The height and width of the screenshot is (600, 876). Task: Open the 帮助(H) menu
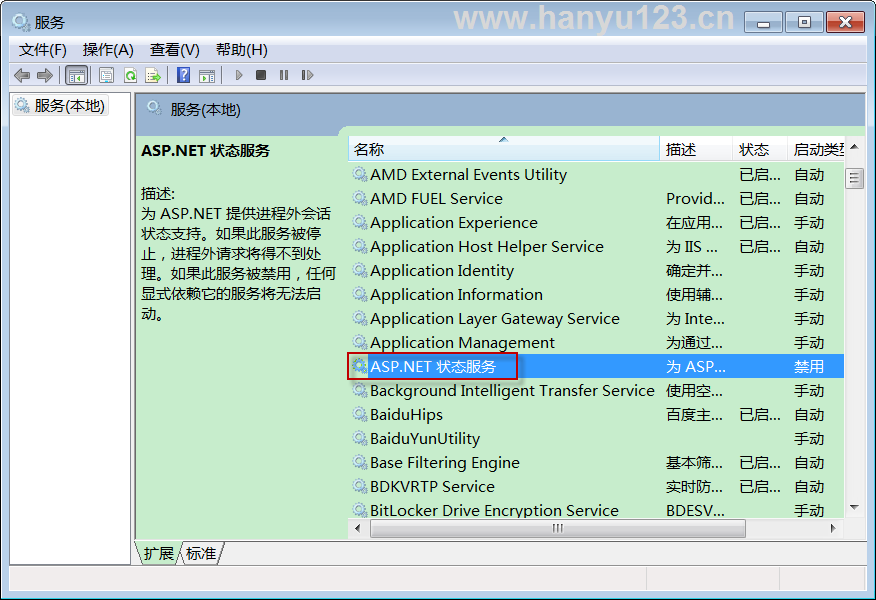click(241, 50)
